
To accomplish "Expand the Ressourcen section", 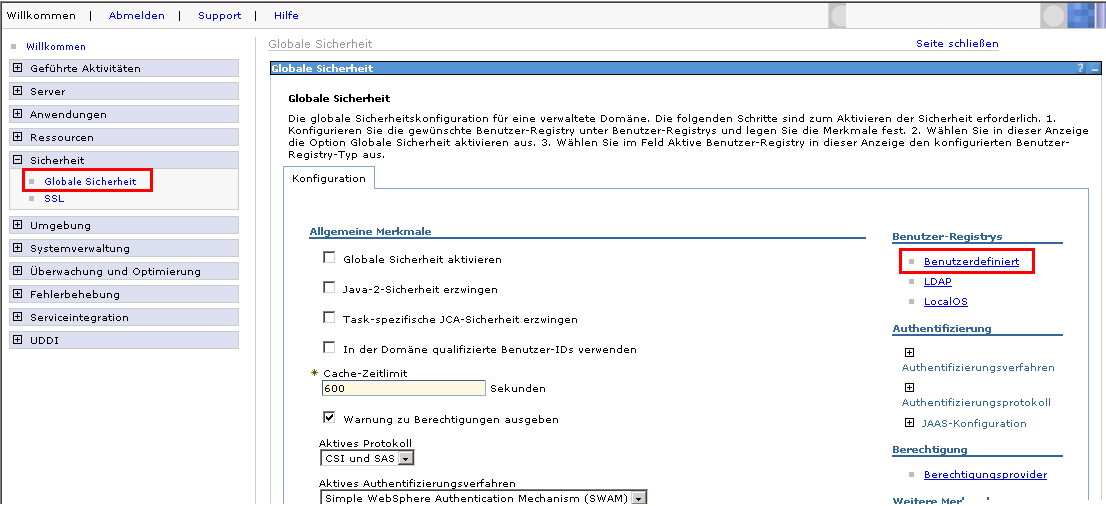I will 18,137.
